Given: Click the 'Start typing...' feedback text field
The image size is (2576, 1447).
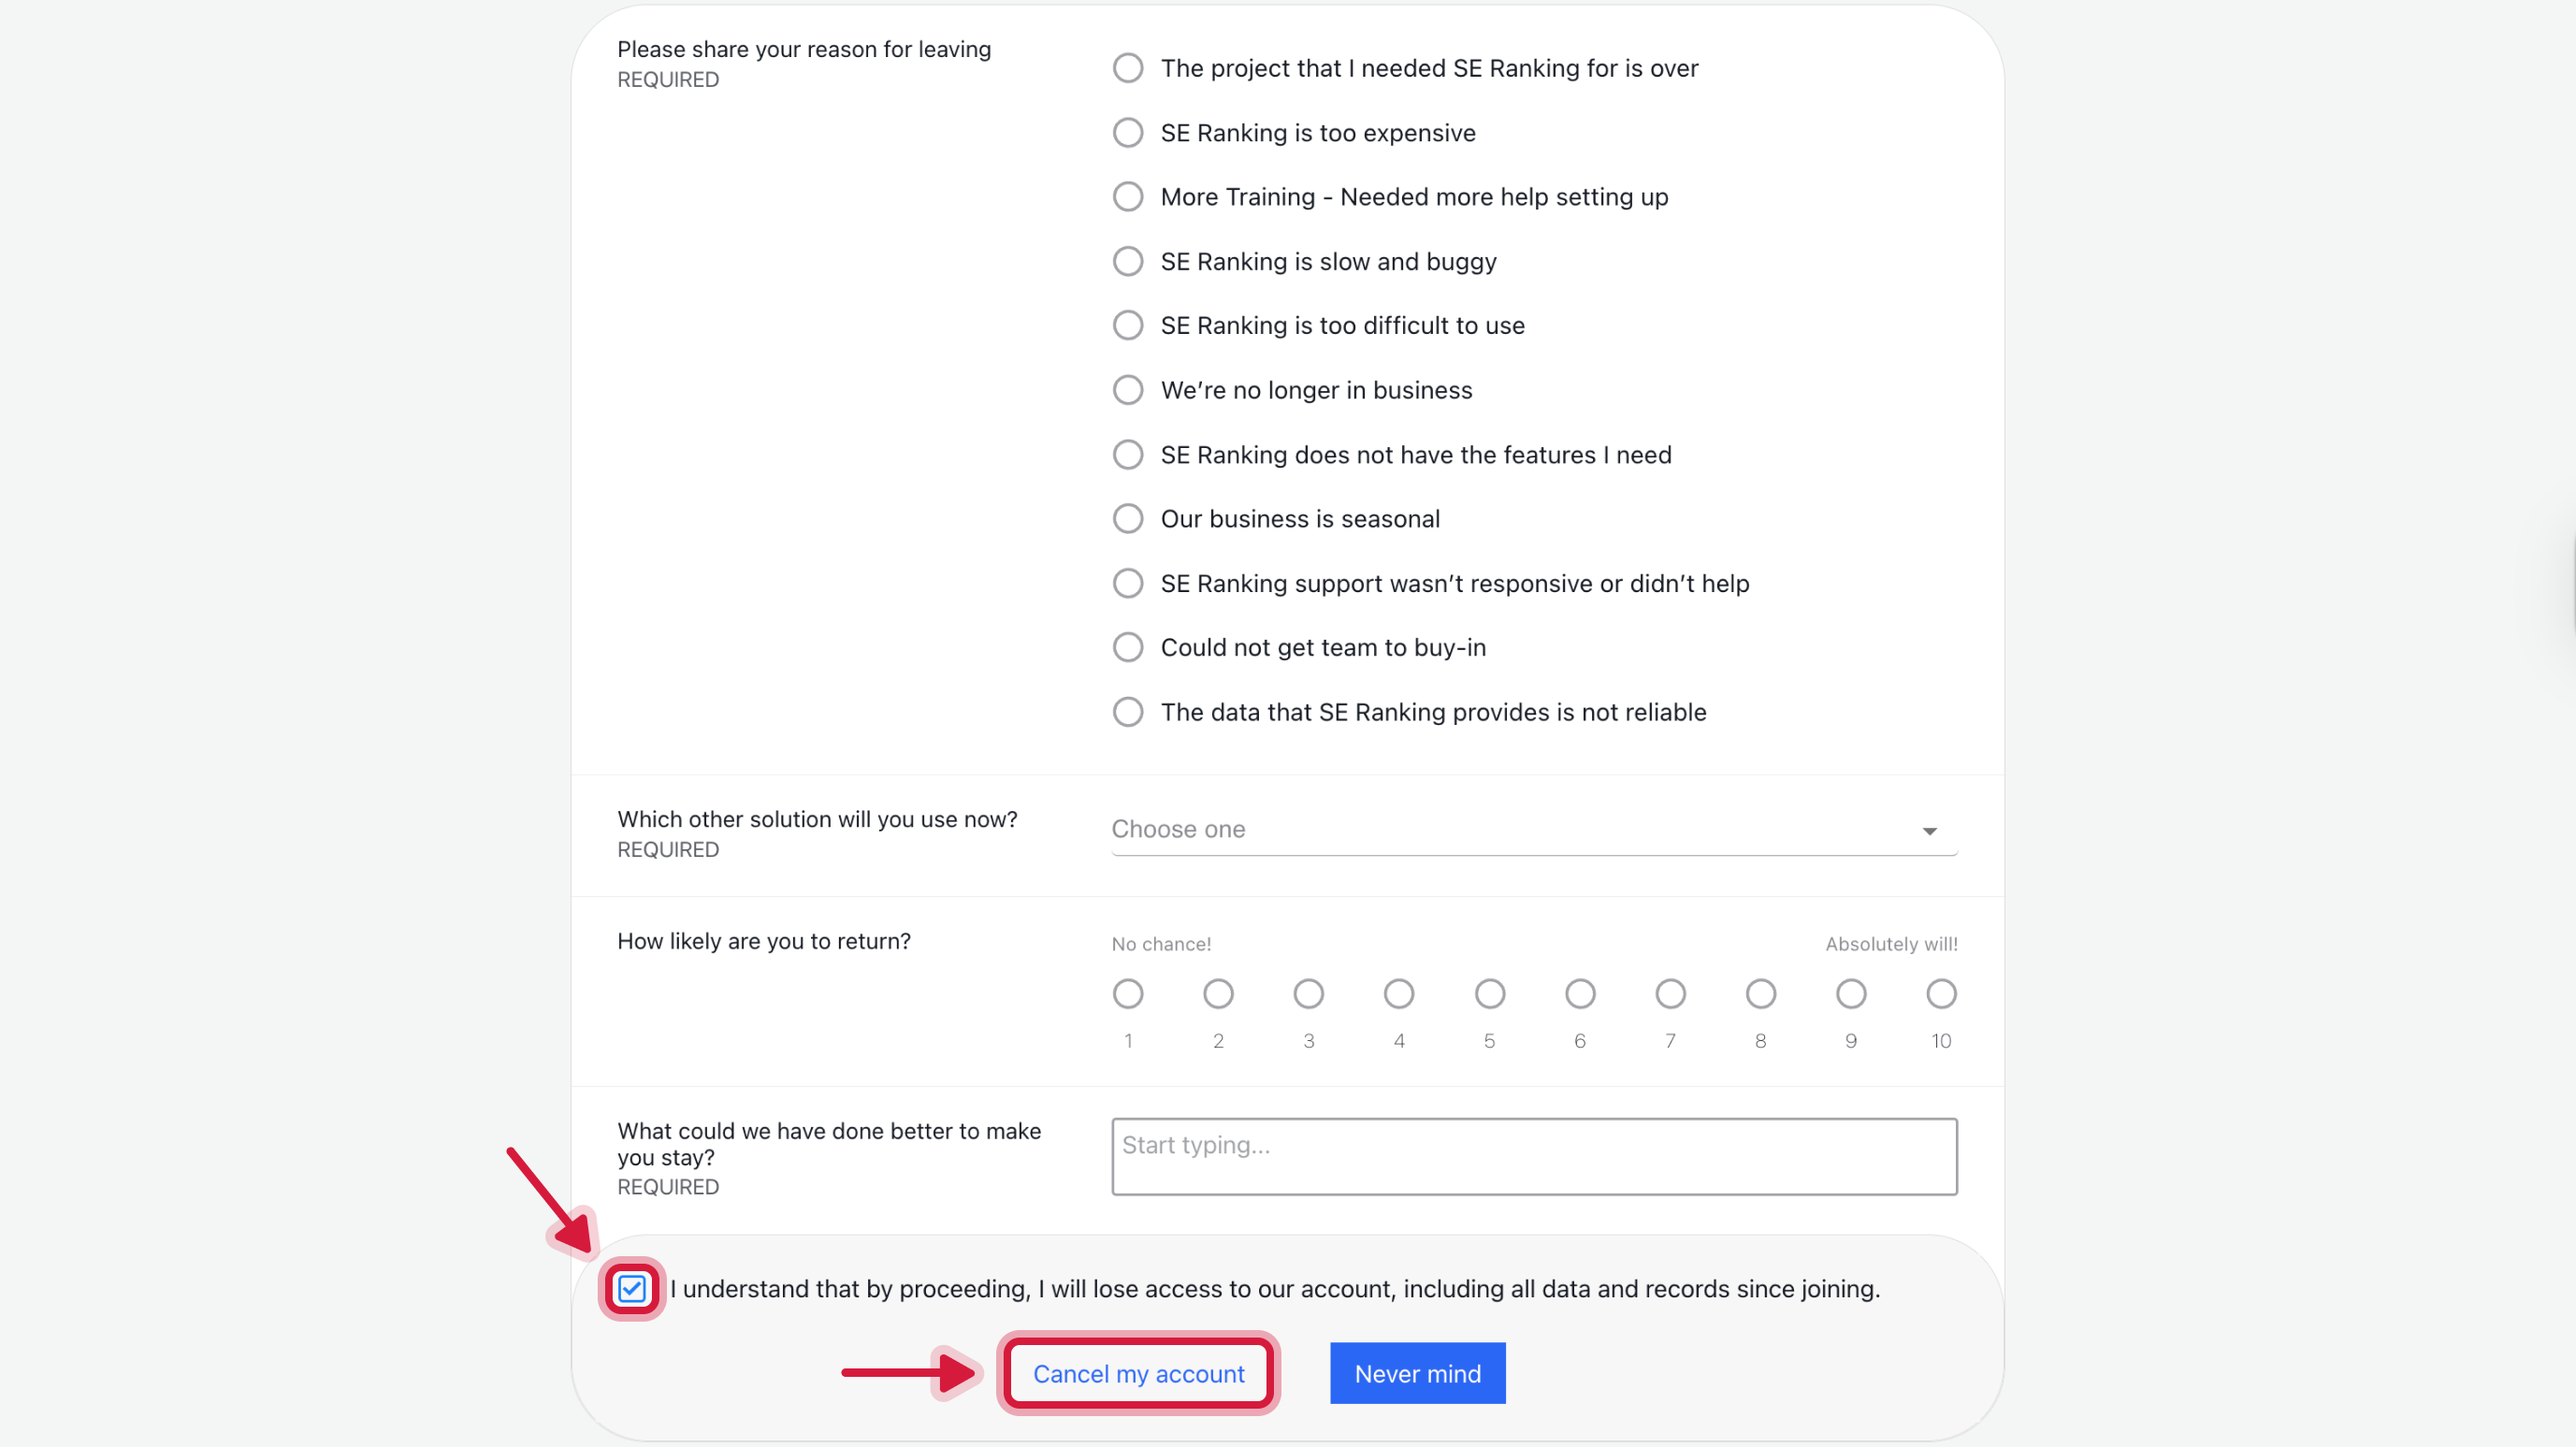Looking at the screenshot, I should click(x=1534, y=1156).
